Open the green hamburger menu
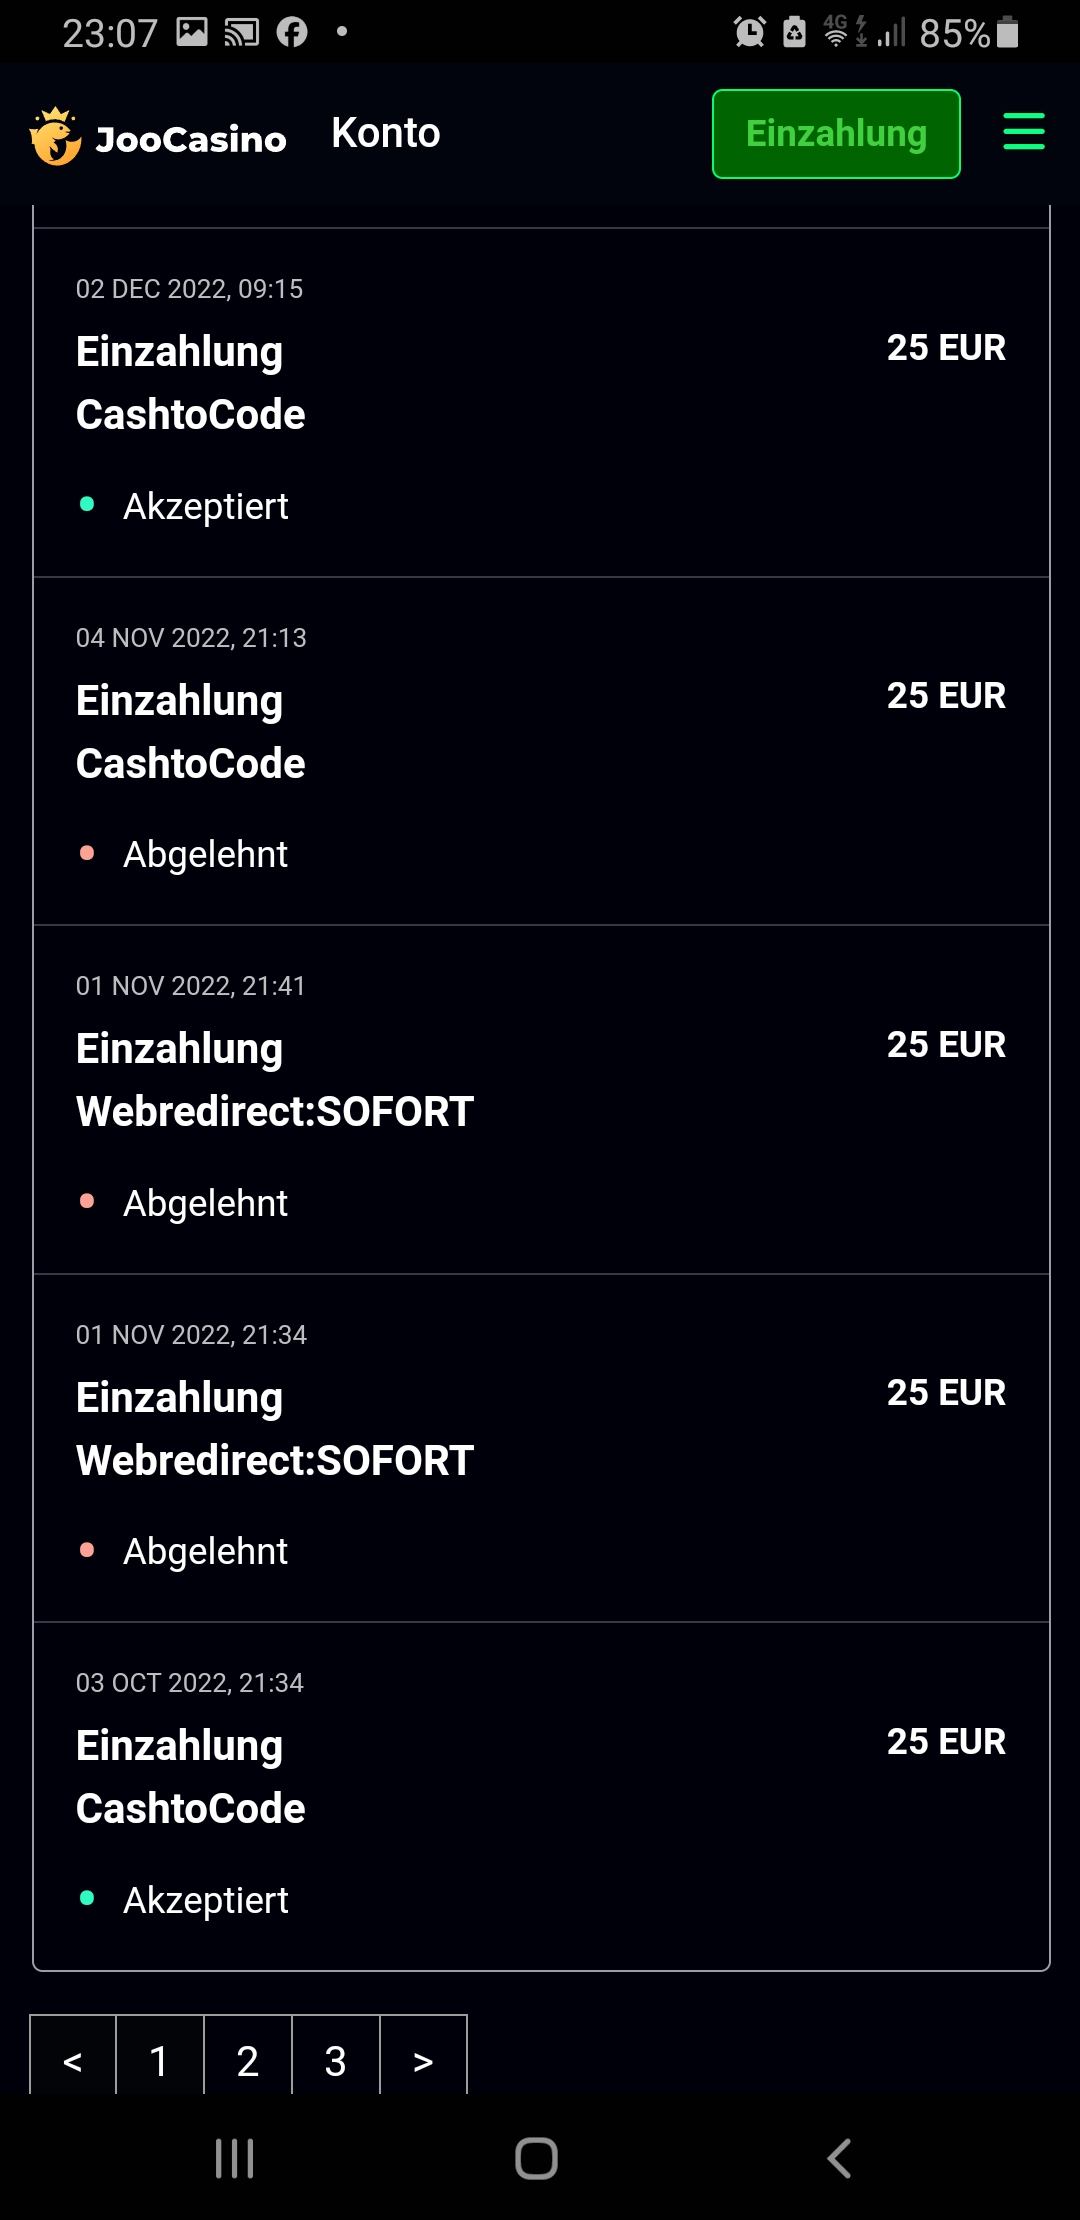The height and width of the screenshot is (2220, 1080). [1023, 132]
